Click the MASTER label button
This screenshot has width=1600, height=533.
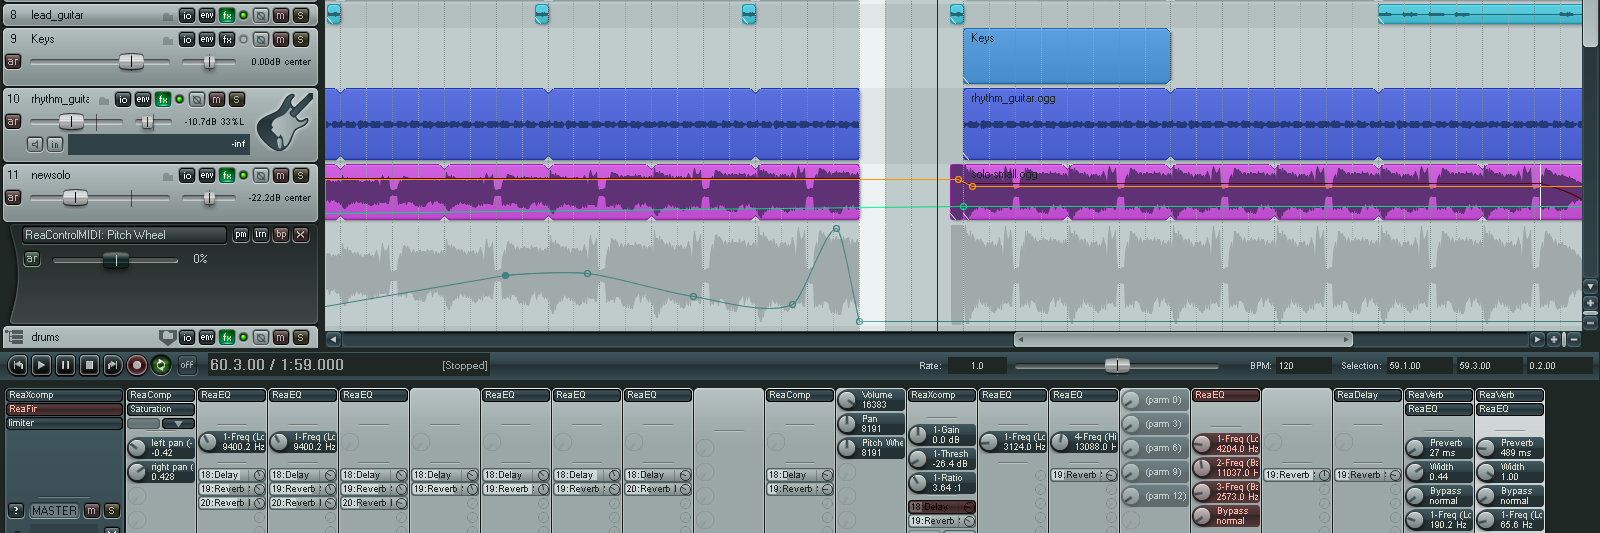click(54, 511)
